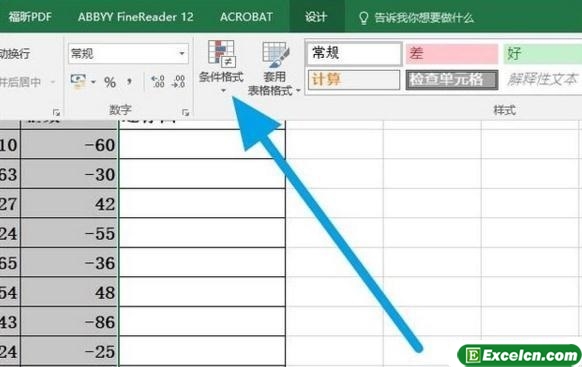582x367 pixels.
Task: Open the 常规 number format combo box
Action: 128,53
